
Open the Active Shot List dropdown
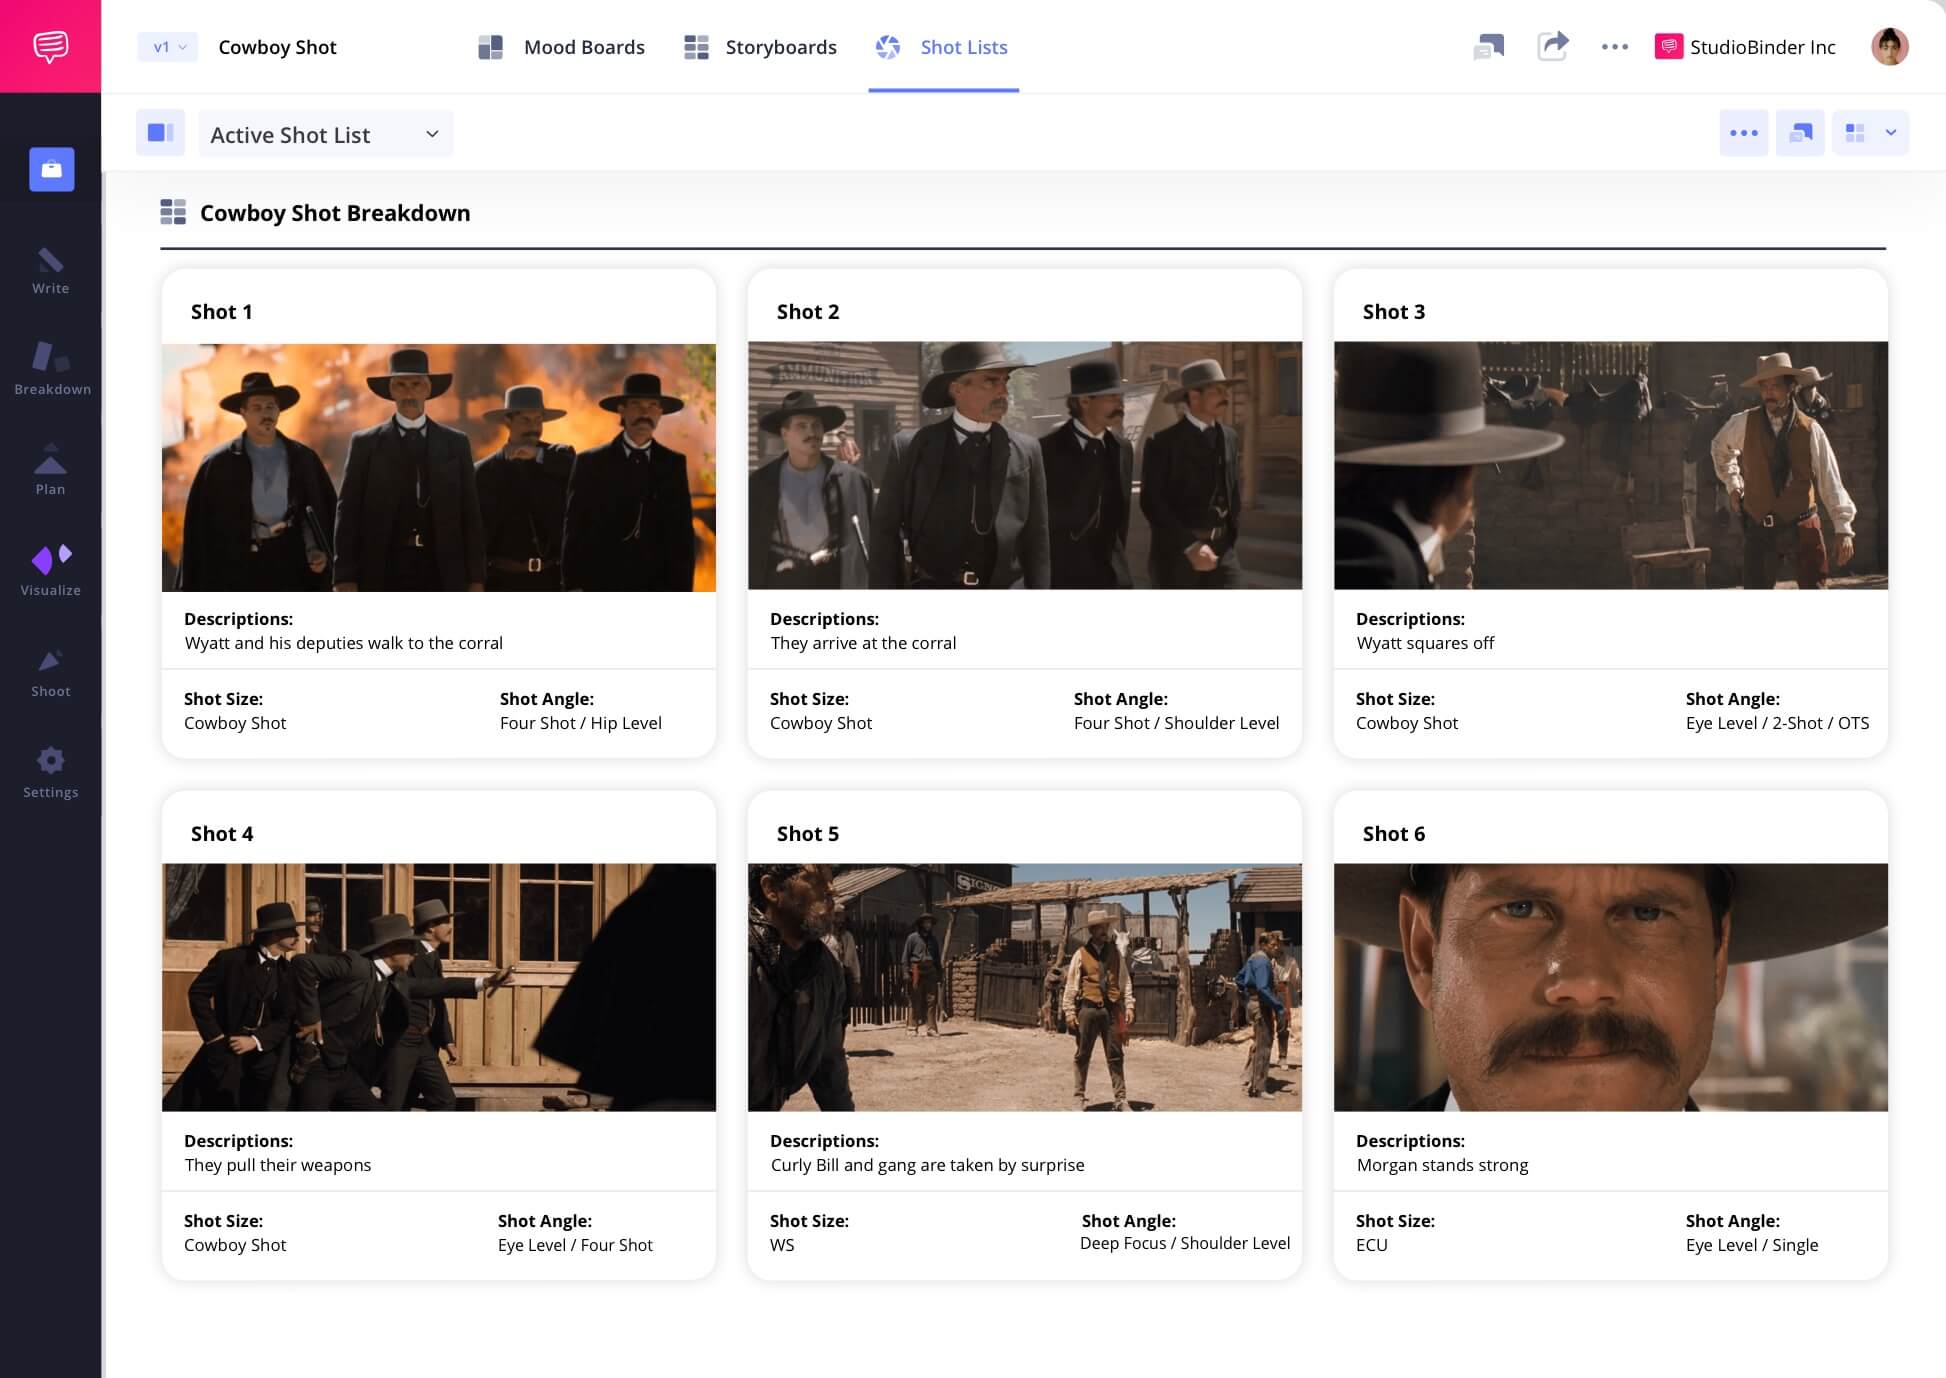[x=325, y=134]
